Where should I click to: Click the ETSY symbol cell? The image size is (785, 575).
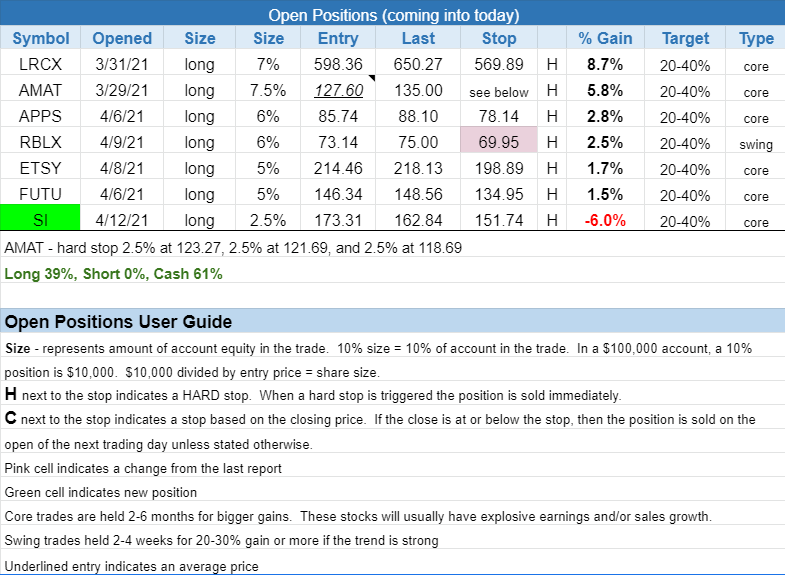tap(40, 168)
